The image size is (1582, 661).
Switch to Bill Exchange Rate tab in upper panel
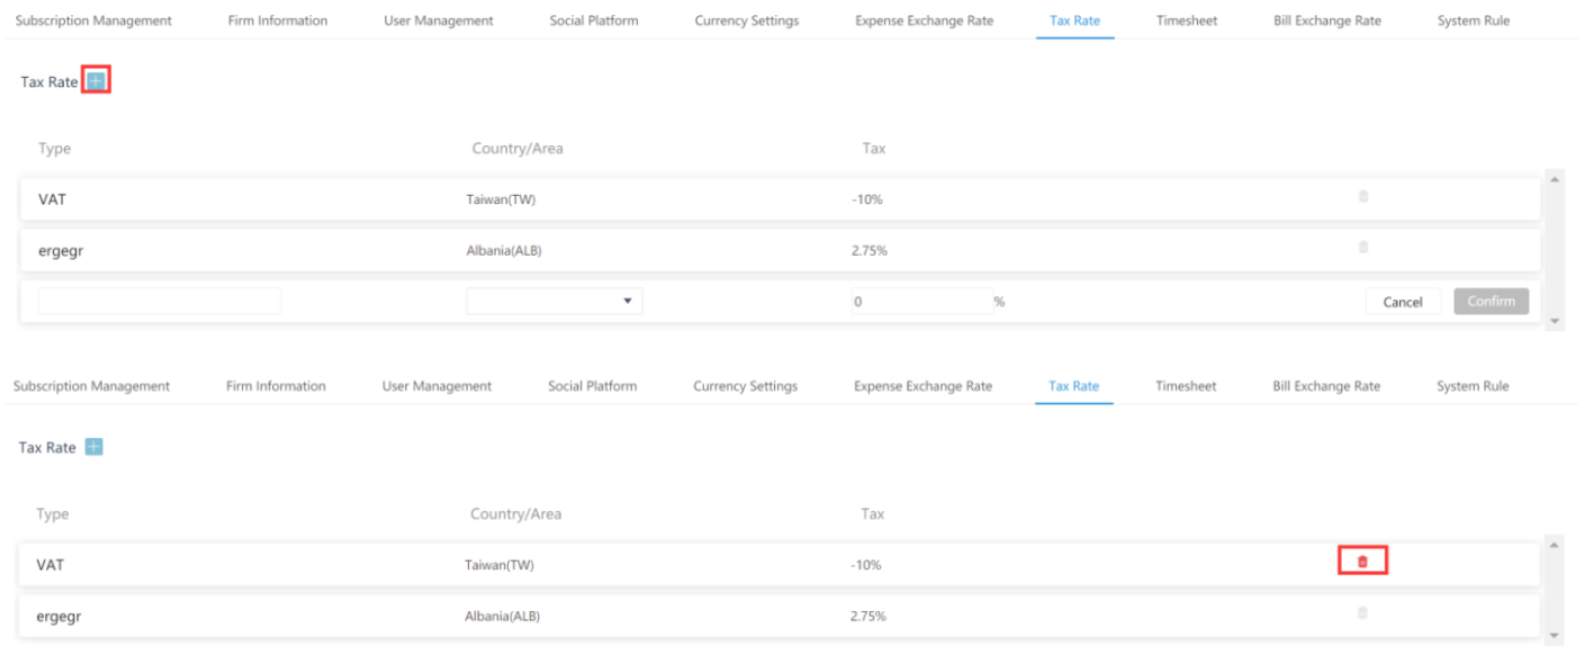click(x=1326, y=21)
